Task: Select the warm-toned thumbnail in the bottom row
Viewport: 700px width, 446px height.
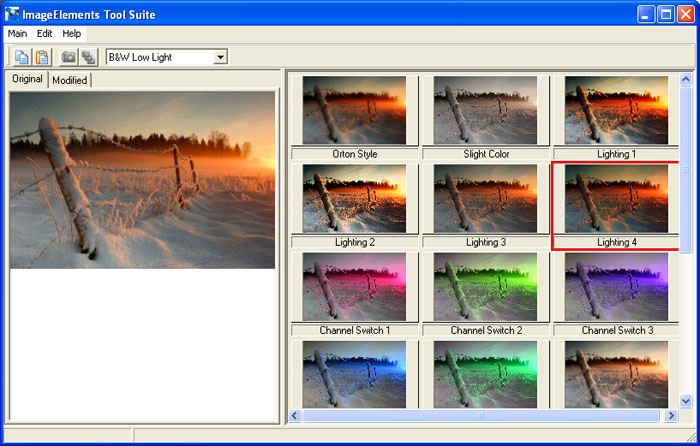Action: point(617,374)
